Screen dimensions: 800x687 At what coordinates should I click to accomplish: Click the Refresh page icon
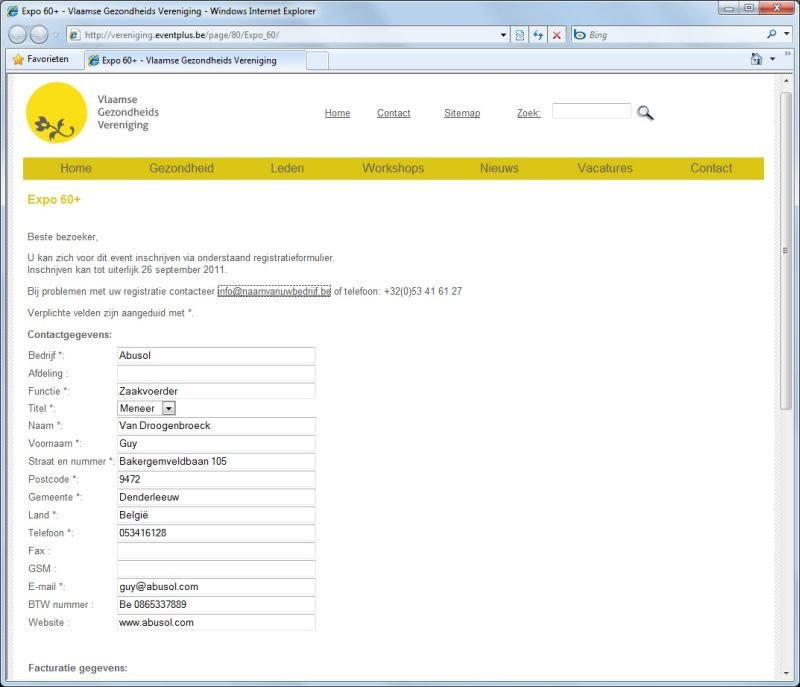(538, 35)
